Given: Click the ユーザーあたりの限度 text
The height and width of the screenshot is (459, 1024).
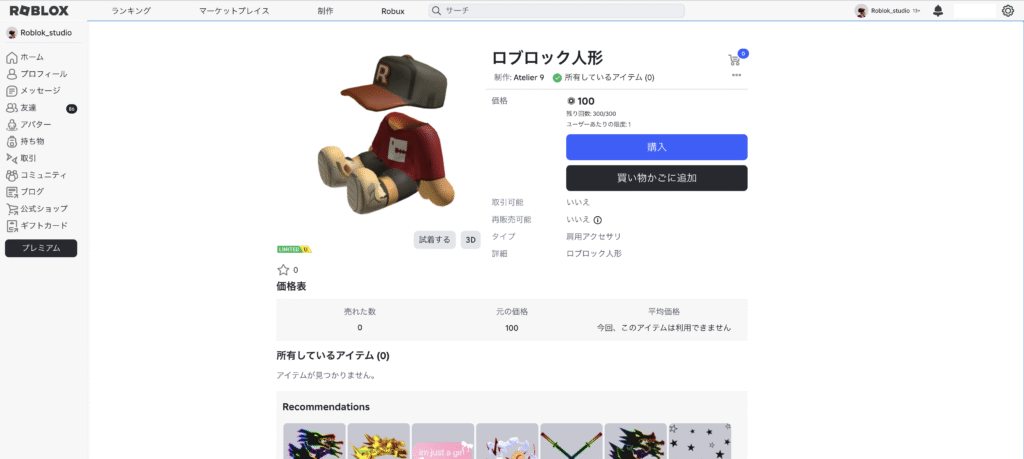Looking at the screenshot, I should 598,124.
